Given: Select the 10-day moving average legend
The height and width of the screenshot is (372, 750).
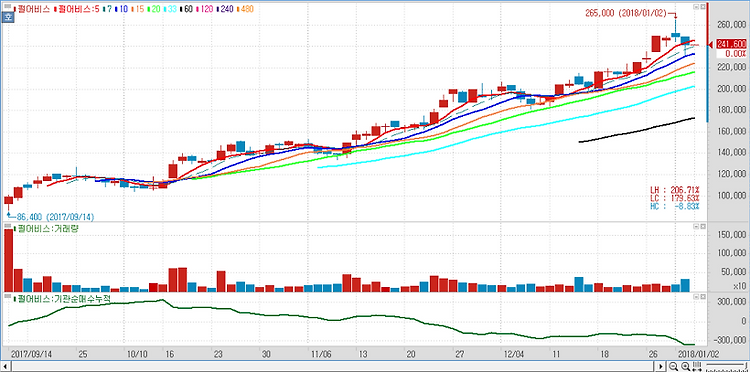Looking at the screenshot, I should 121,9.
